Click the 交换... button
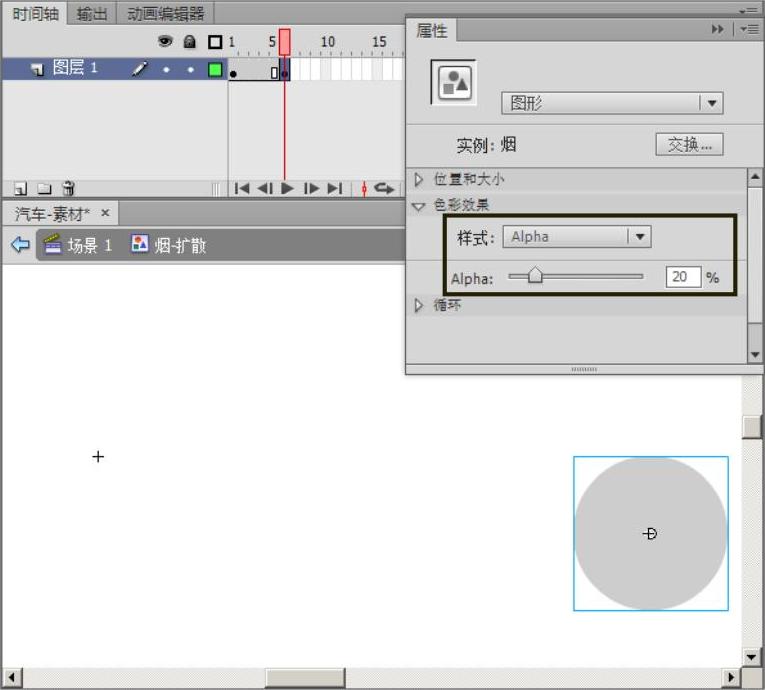 (689, 144)
